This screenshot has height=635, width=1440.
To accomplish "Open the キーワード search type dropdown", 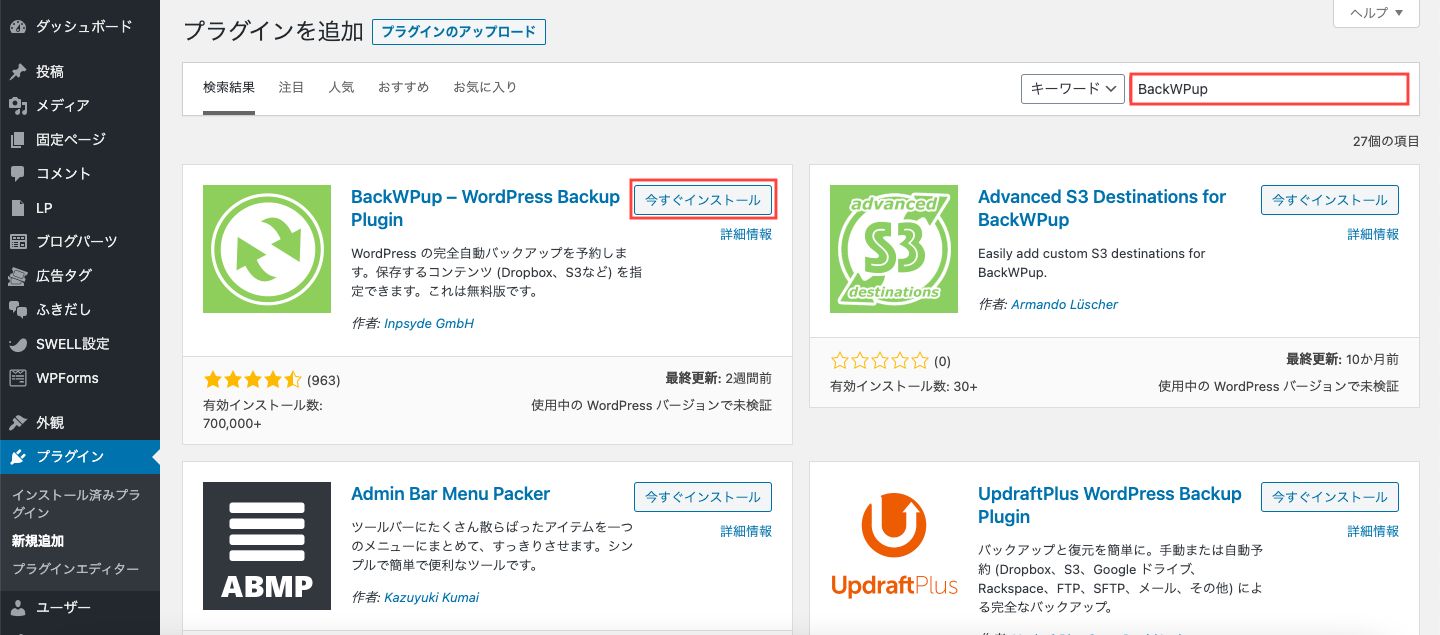I will point(1074,89).
